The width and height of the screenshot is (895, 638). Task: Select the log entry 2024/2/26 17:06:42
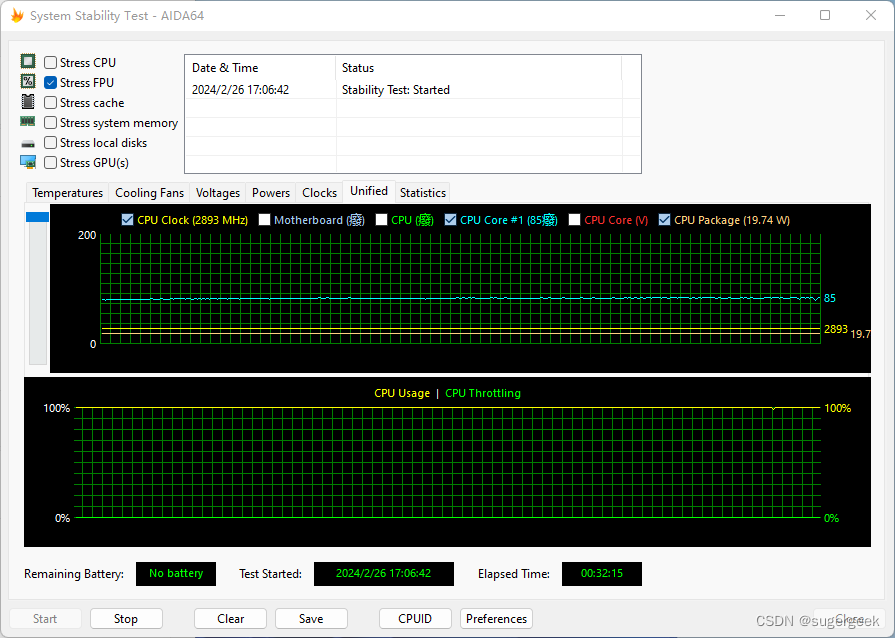[x=240, y=90]
